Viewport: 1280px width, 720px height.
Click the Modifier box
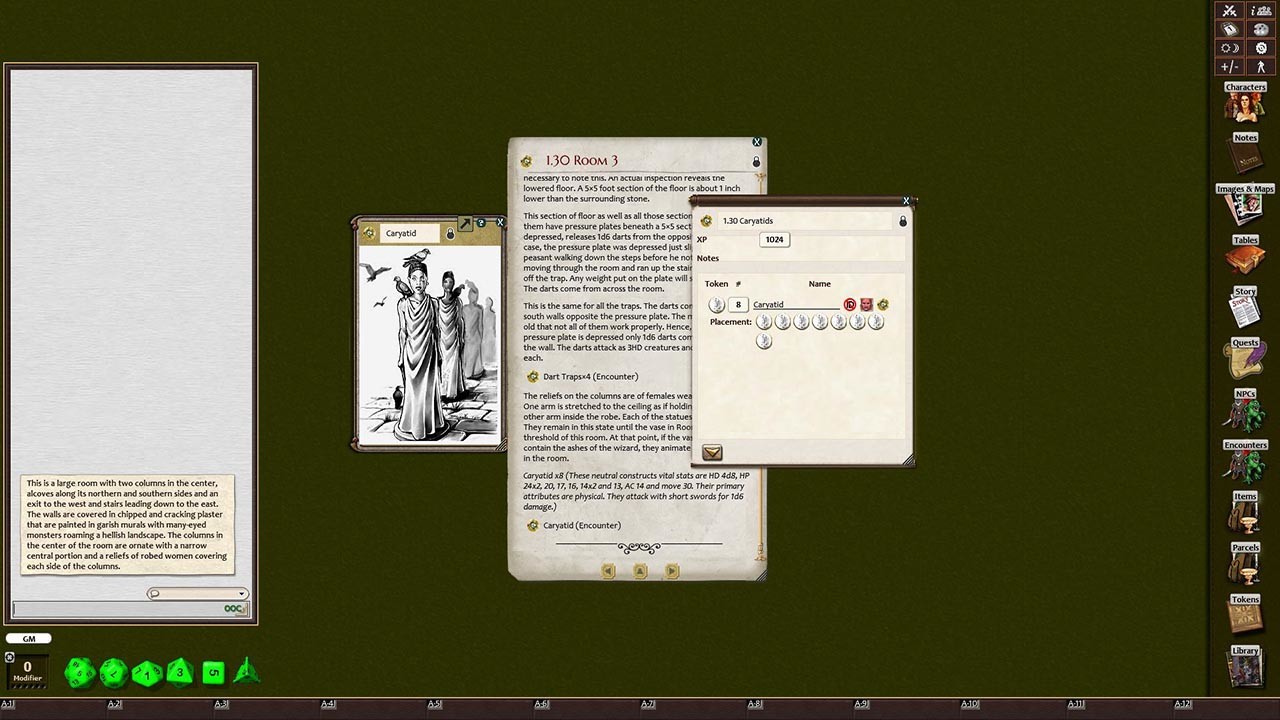click(x=27, y=670)
